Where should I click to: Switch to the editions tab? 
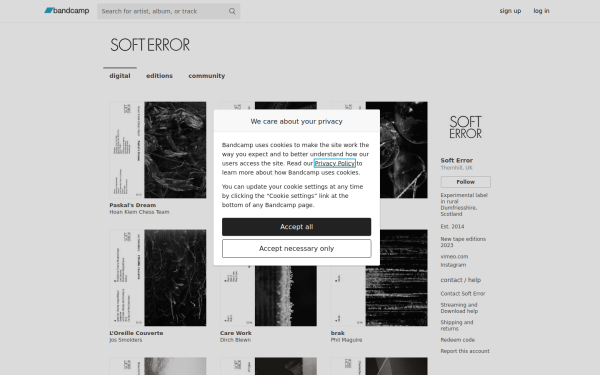(x=159, y=76)
